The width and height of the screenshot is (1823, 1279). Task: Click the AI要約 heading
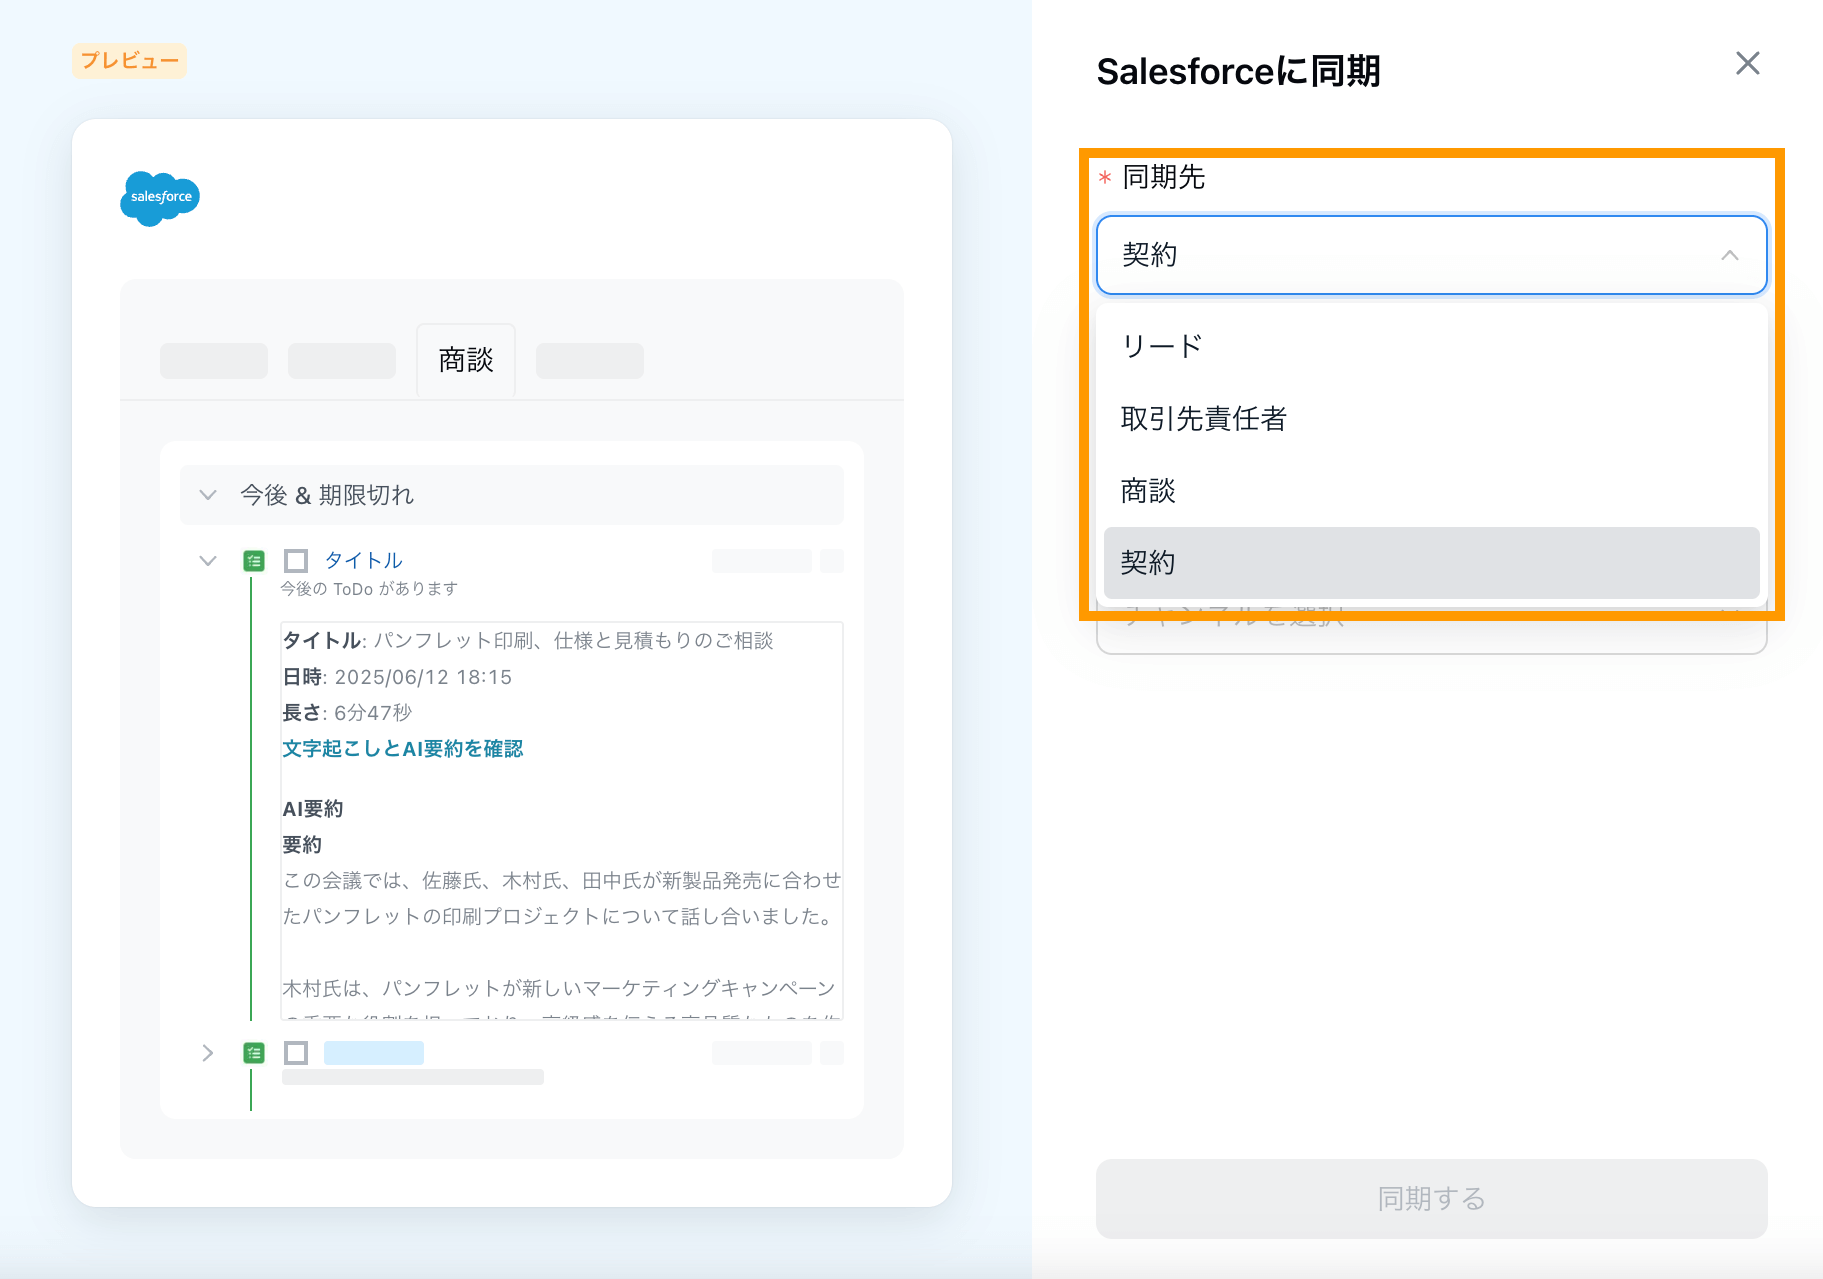click(x=313, y=809)
